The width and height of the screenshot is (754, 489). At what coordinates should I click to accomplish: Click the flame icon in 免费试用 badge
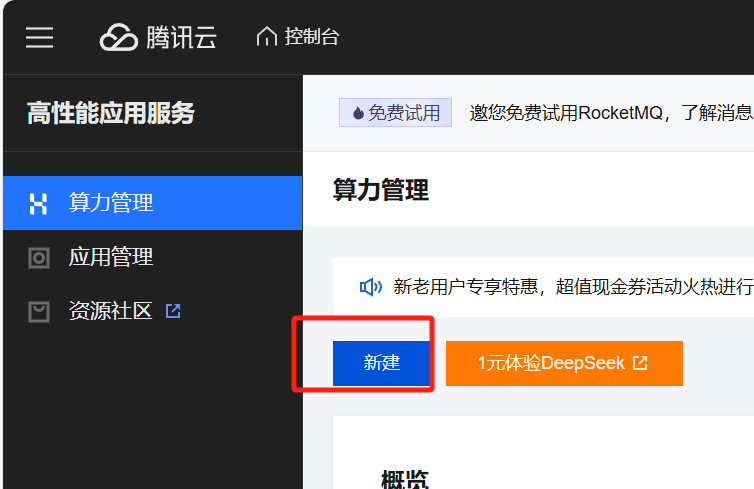(x=358, y=113)
